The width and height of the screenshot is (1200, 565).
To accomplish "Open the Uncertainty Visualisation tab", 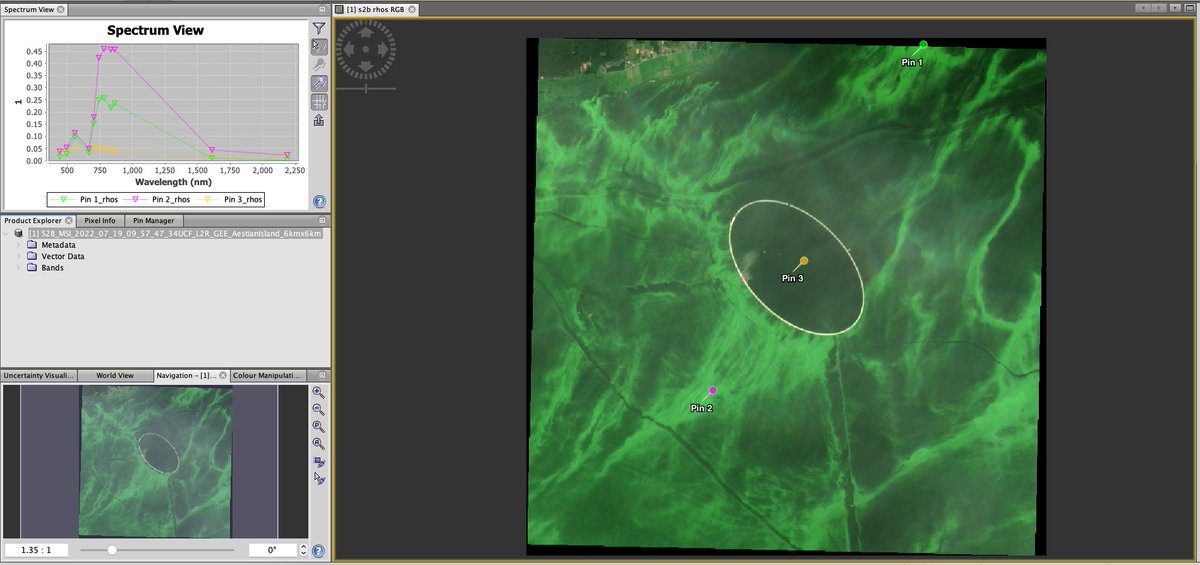I will (x=38, y=375).
